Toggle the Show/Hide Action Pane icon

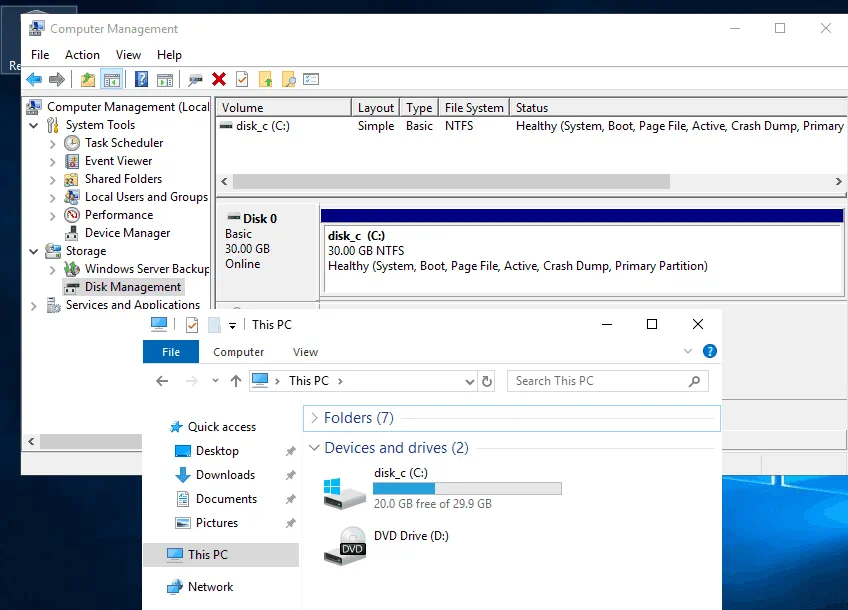pos(164,79)
